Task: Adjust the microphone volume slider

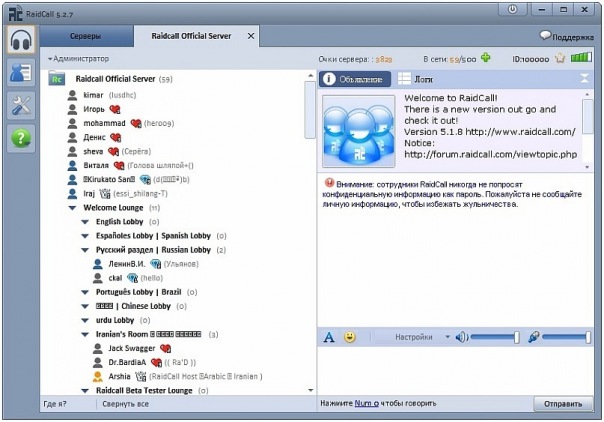Action: coord(566,337)
